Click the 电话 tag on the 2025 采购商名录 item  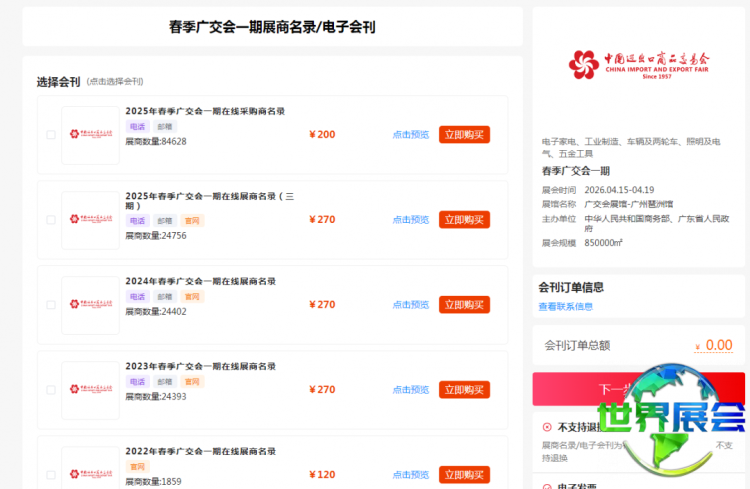(x=136, y=127)
